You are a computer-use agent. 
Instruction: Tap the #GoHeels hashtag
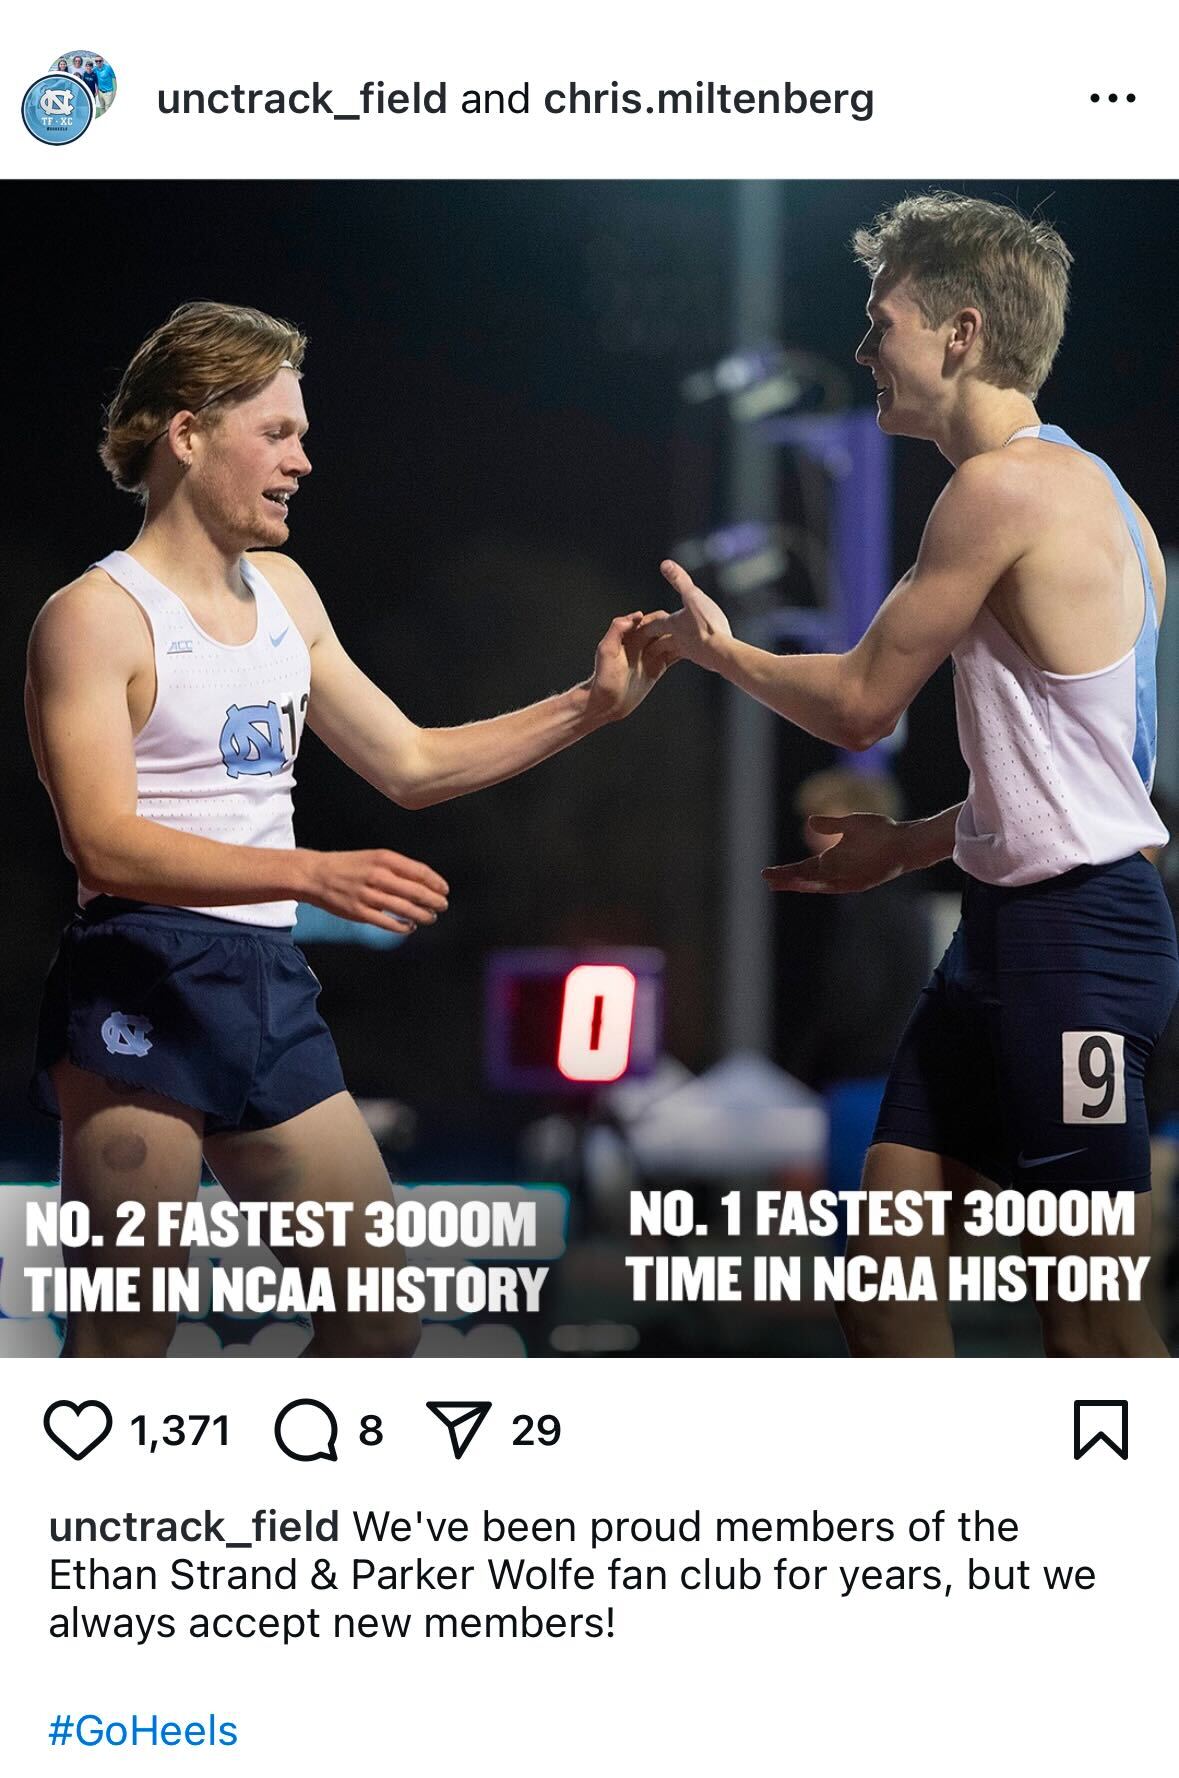(143, 1730)
